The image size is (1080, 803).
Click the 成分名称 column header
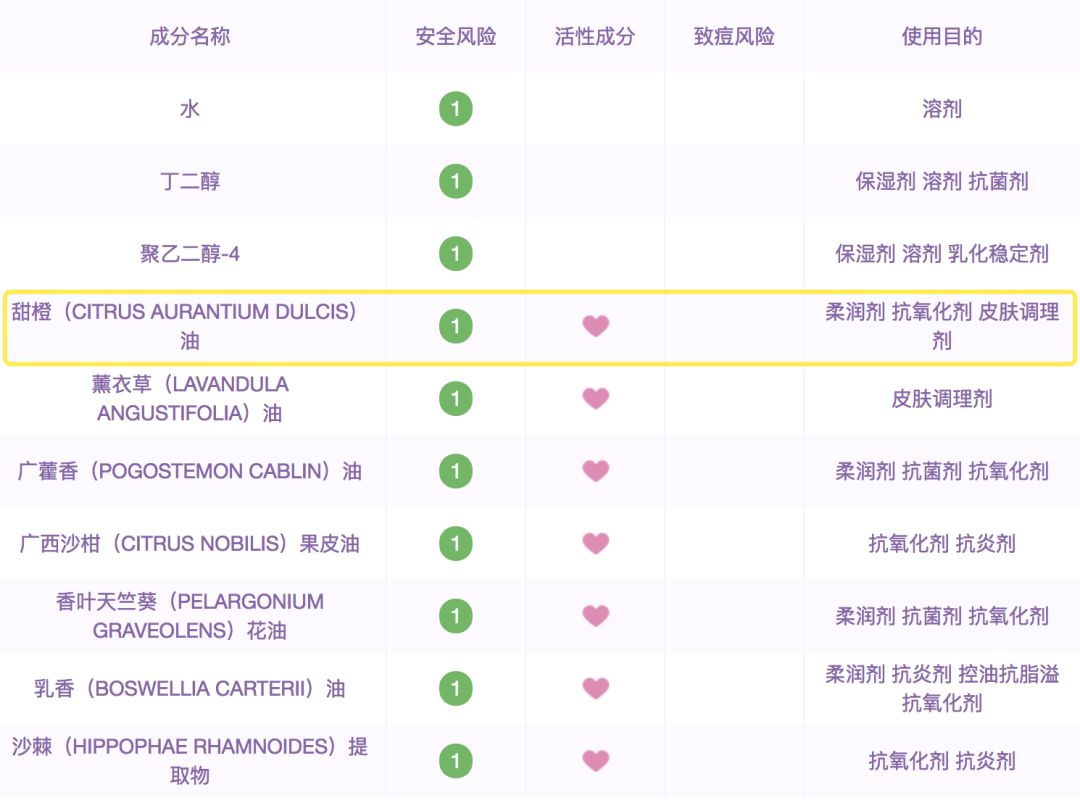[x=190, y=37]
